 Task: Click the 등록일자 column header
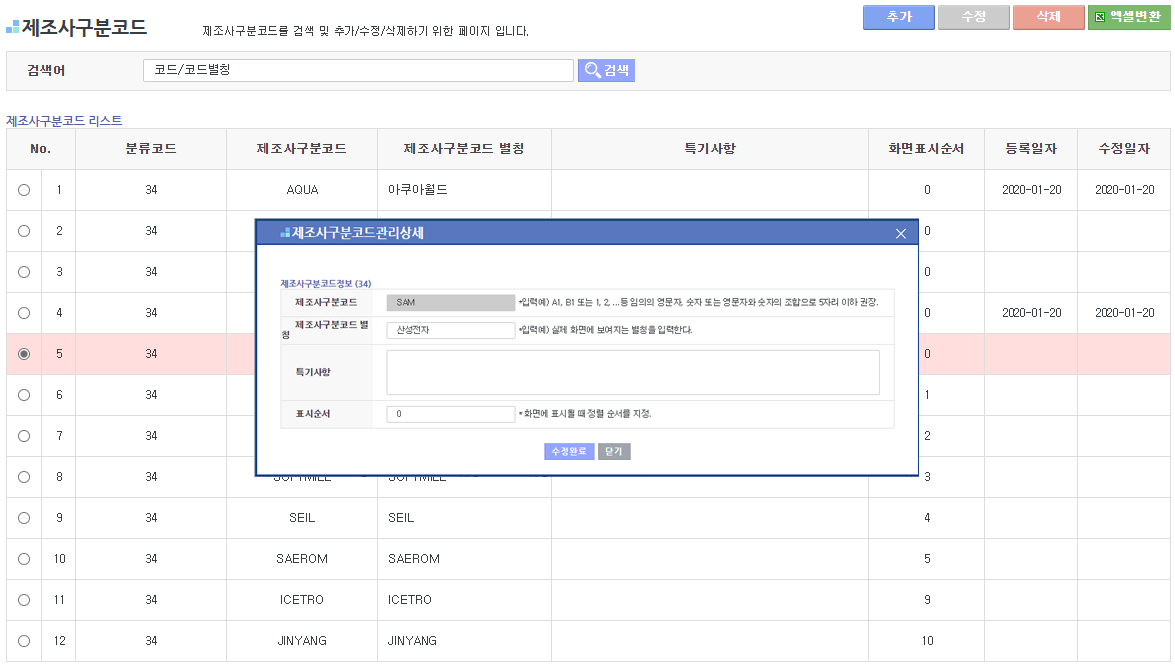click(x=1031, y=149)
